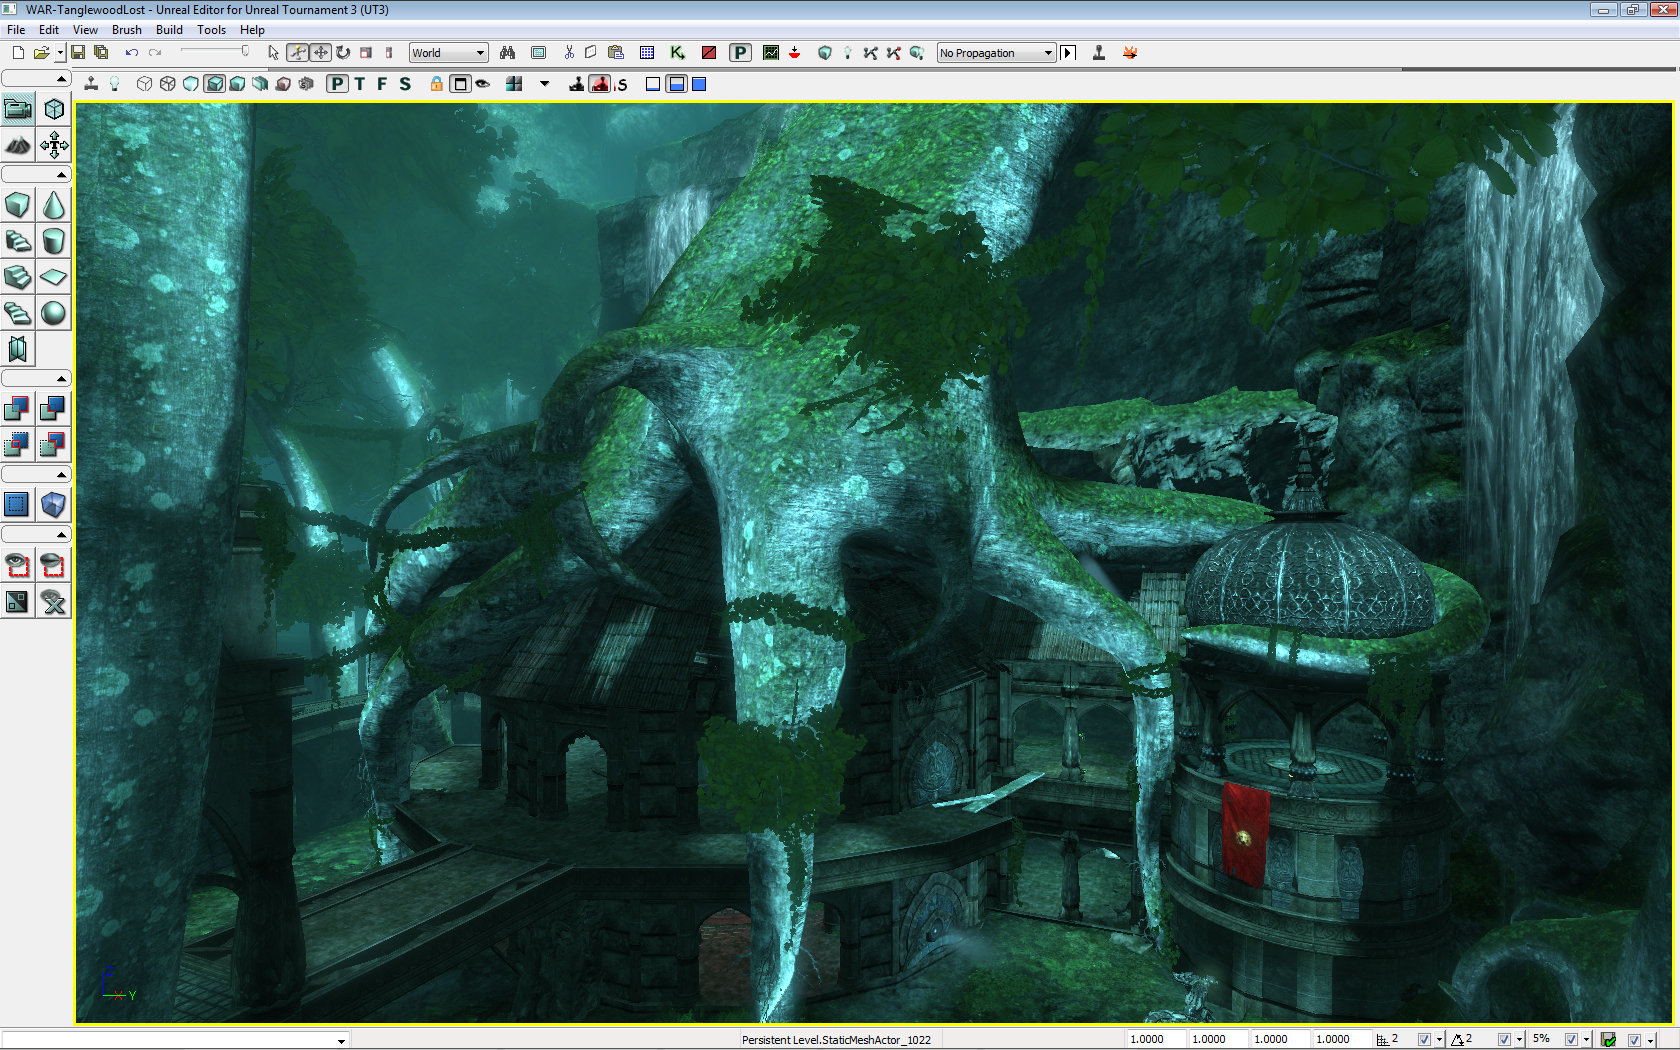The width and height of the screenshot is (1680, 1050).
Task: Click the CSG add icon
Action: pos(18,408)
